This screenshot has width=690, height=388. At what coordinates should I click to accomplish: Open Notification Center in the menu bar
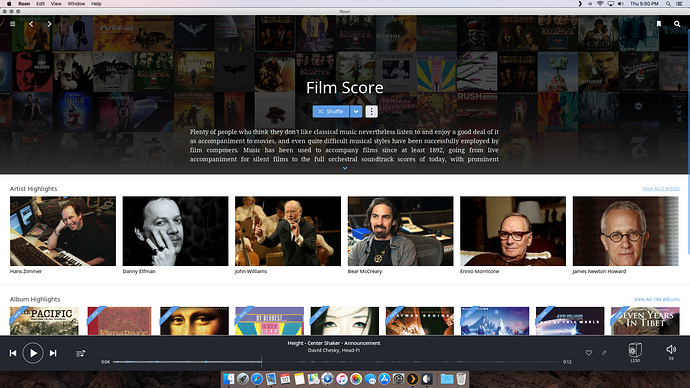(x=679, y=4)
